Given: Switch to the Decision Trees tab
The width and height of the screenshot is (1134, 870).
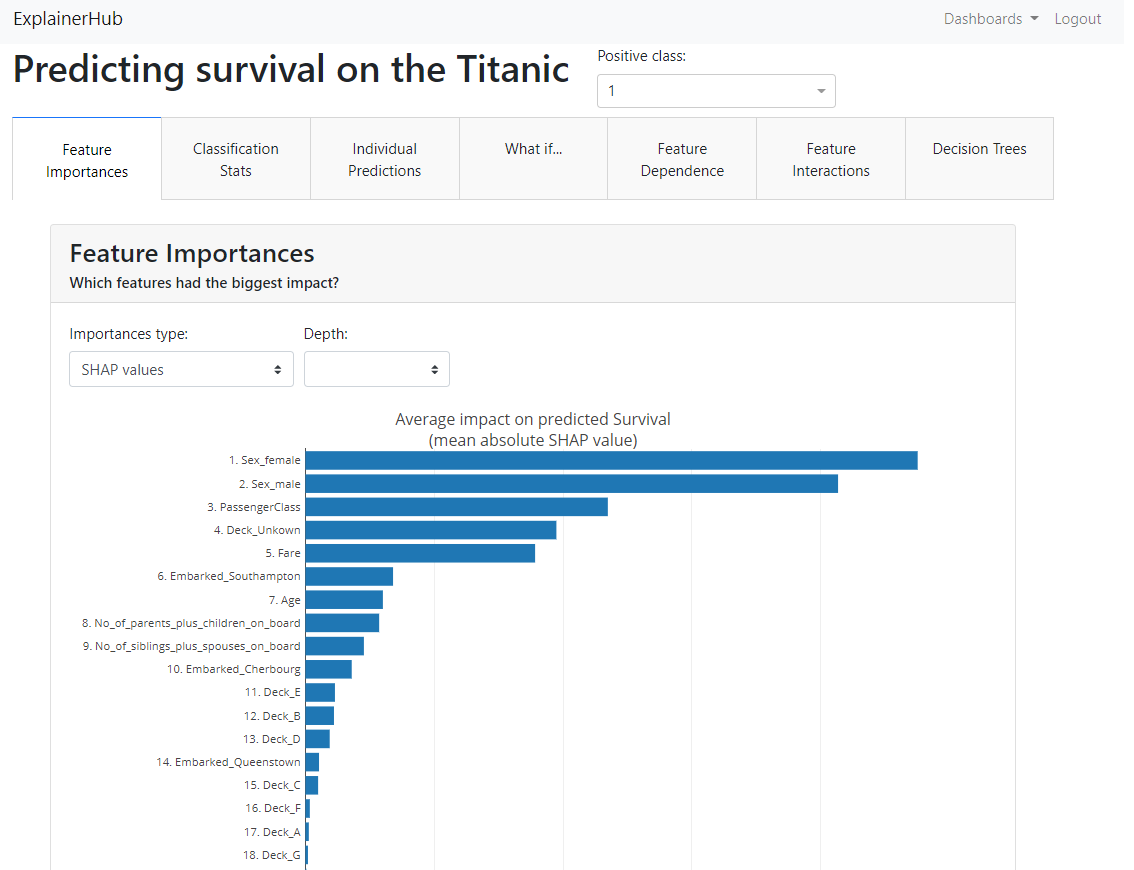Looking at the screenshot, I should [979, 149].
